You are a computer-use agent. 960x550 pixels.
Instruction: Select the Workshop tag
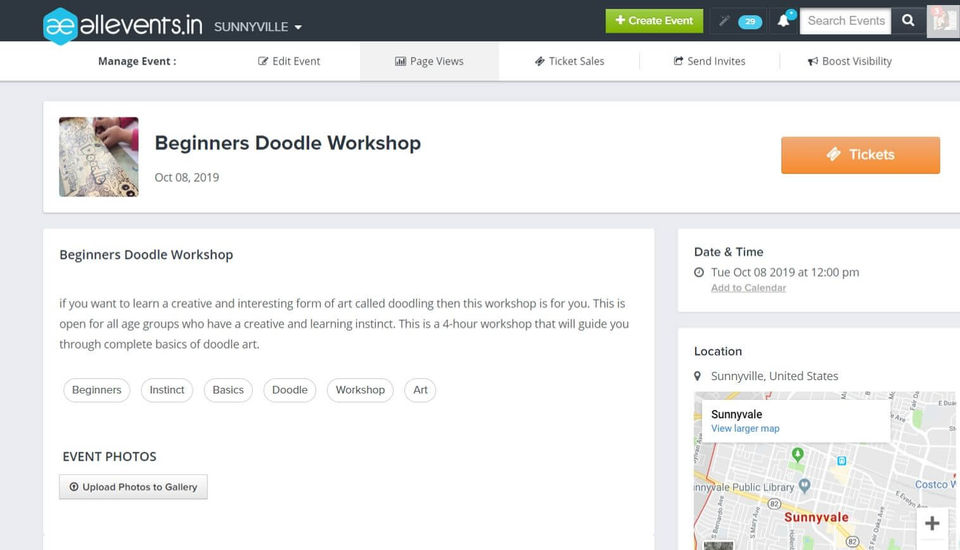point(360,390)
